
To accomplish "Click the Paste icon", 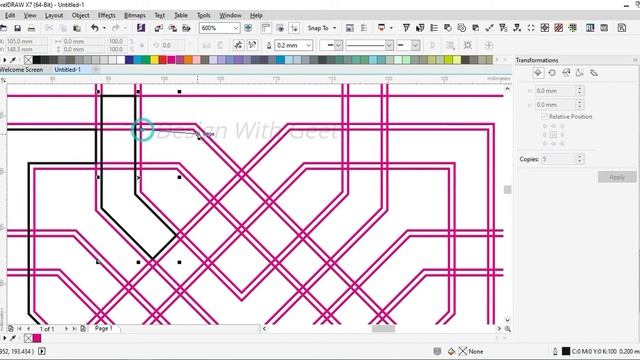I will (x=76, y=28).
